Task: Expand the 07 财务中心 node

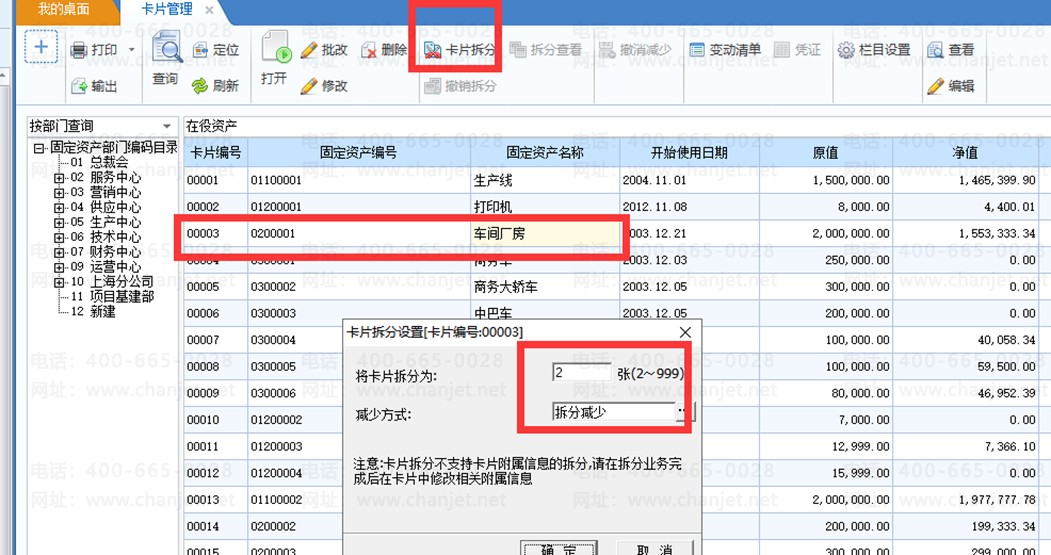Action: (59, 252)
